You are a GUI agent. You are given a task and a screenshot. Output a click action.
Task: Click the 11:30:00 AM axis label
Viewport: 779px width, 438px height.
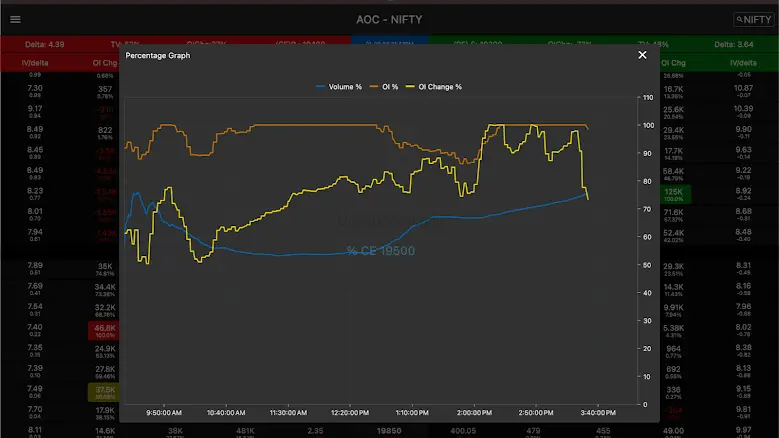288,413
